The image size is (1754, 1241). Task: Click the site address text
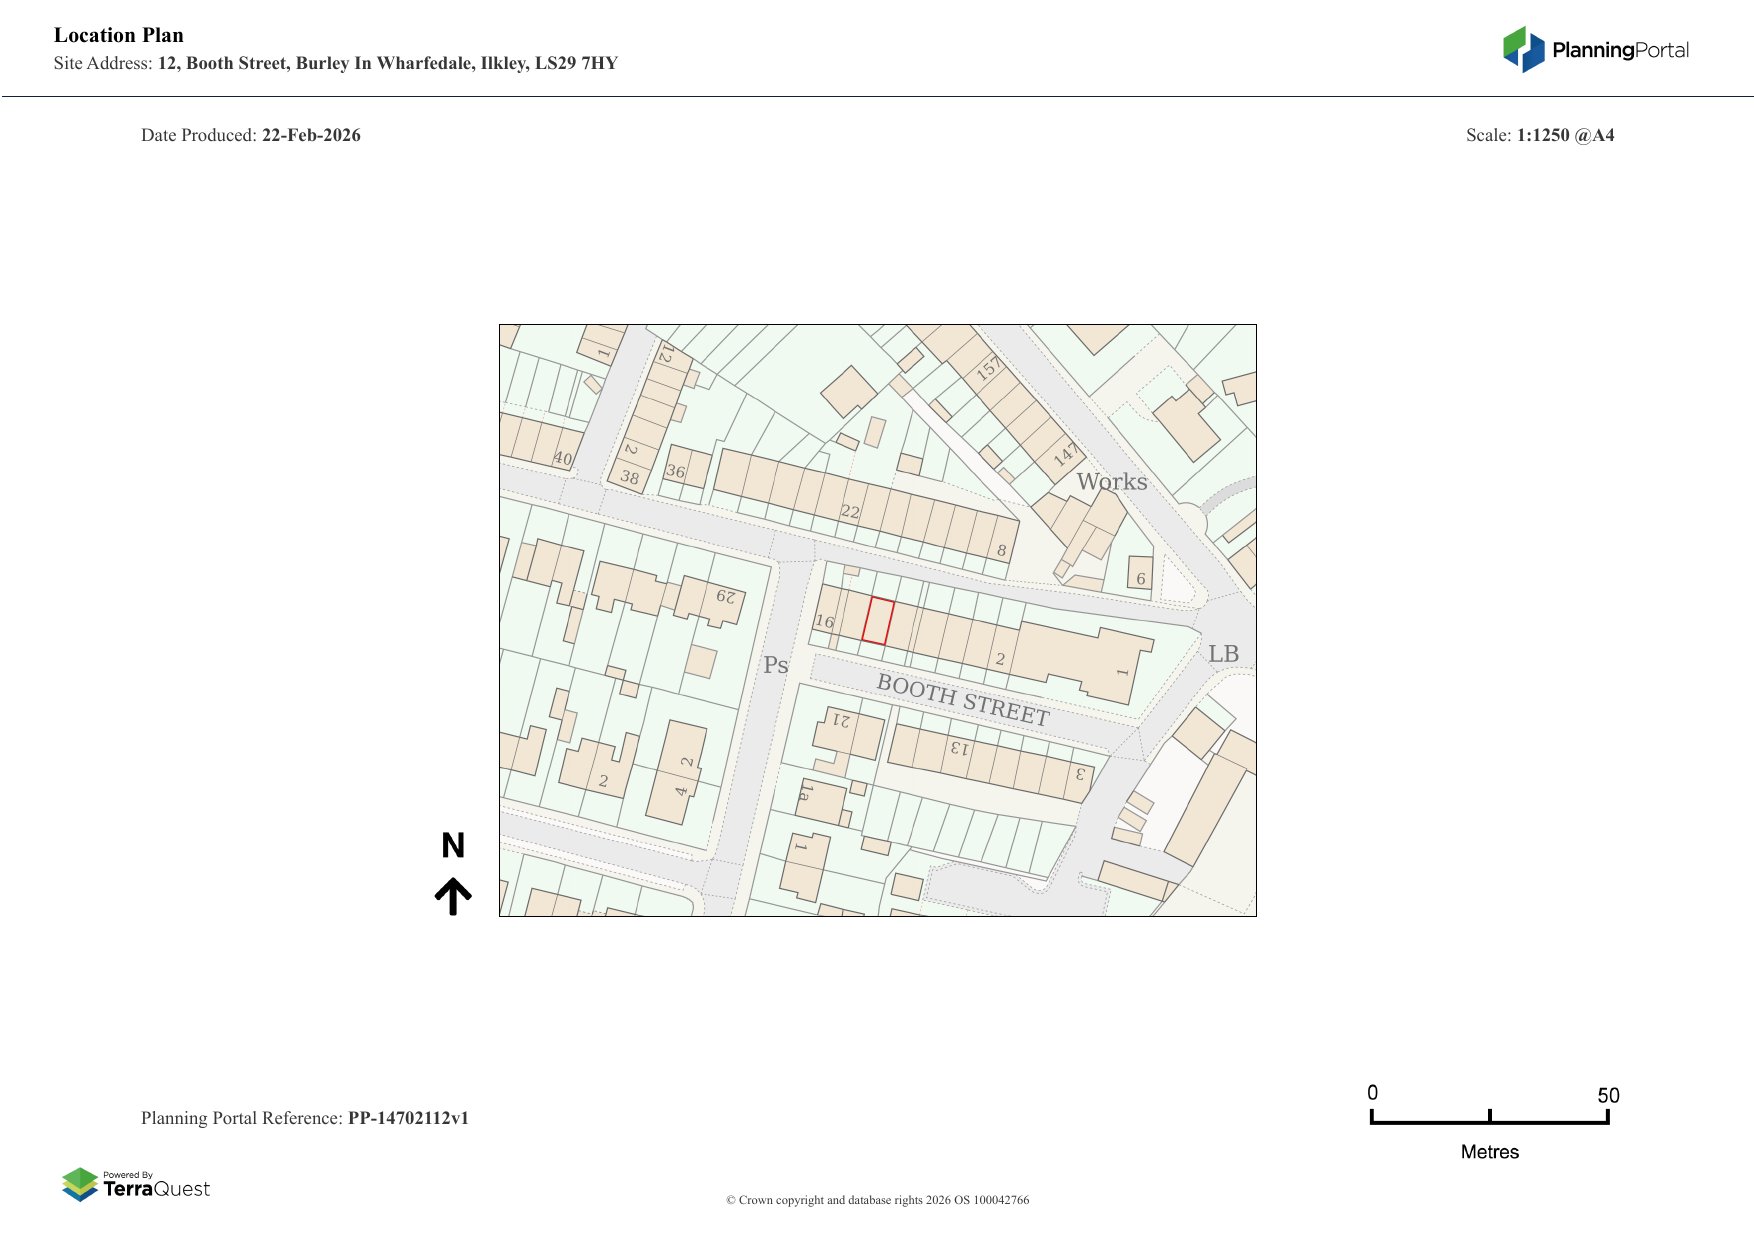387,63
